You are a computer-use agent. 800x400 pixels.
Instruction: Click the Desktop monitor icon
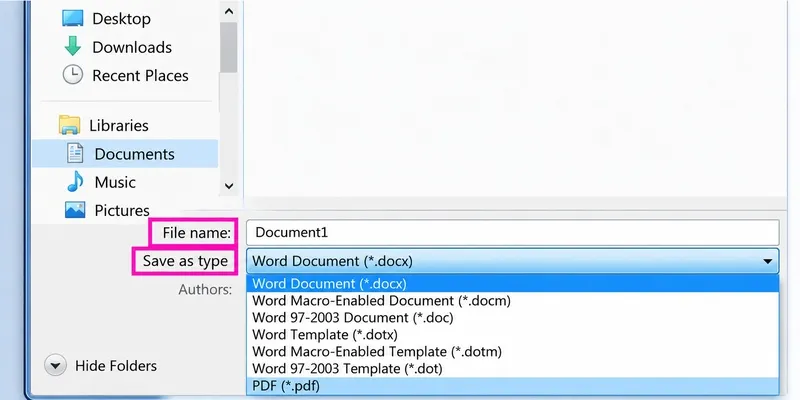pyautogui.click(x=72, y=18)
